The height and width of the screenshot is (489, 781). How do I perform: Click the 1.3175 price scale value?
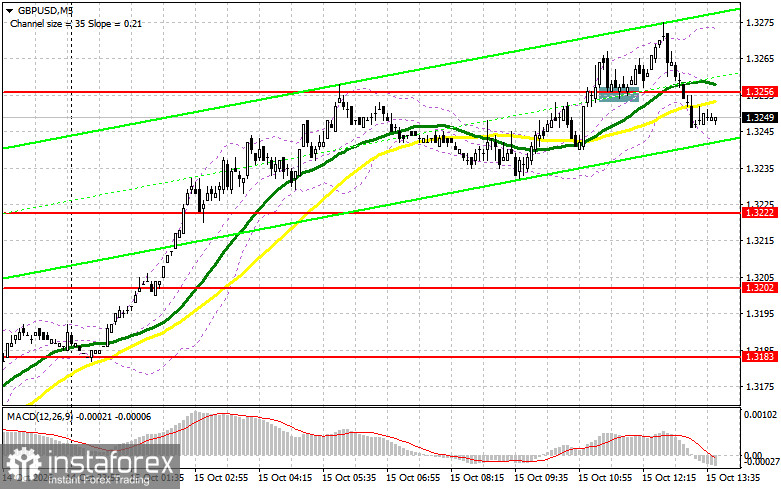pyautogui.click(x=760, y=386)
